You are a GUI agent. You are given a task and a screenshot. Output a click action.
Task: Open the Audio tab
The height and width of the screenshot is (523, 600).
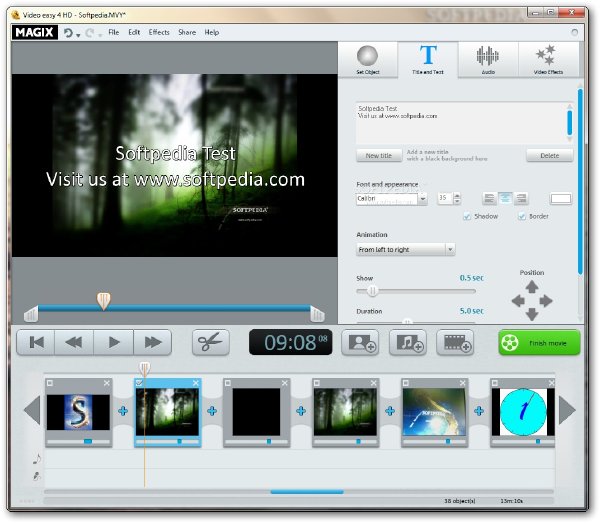coord(488,60)
